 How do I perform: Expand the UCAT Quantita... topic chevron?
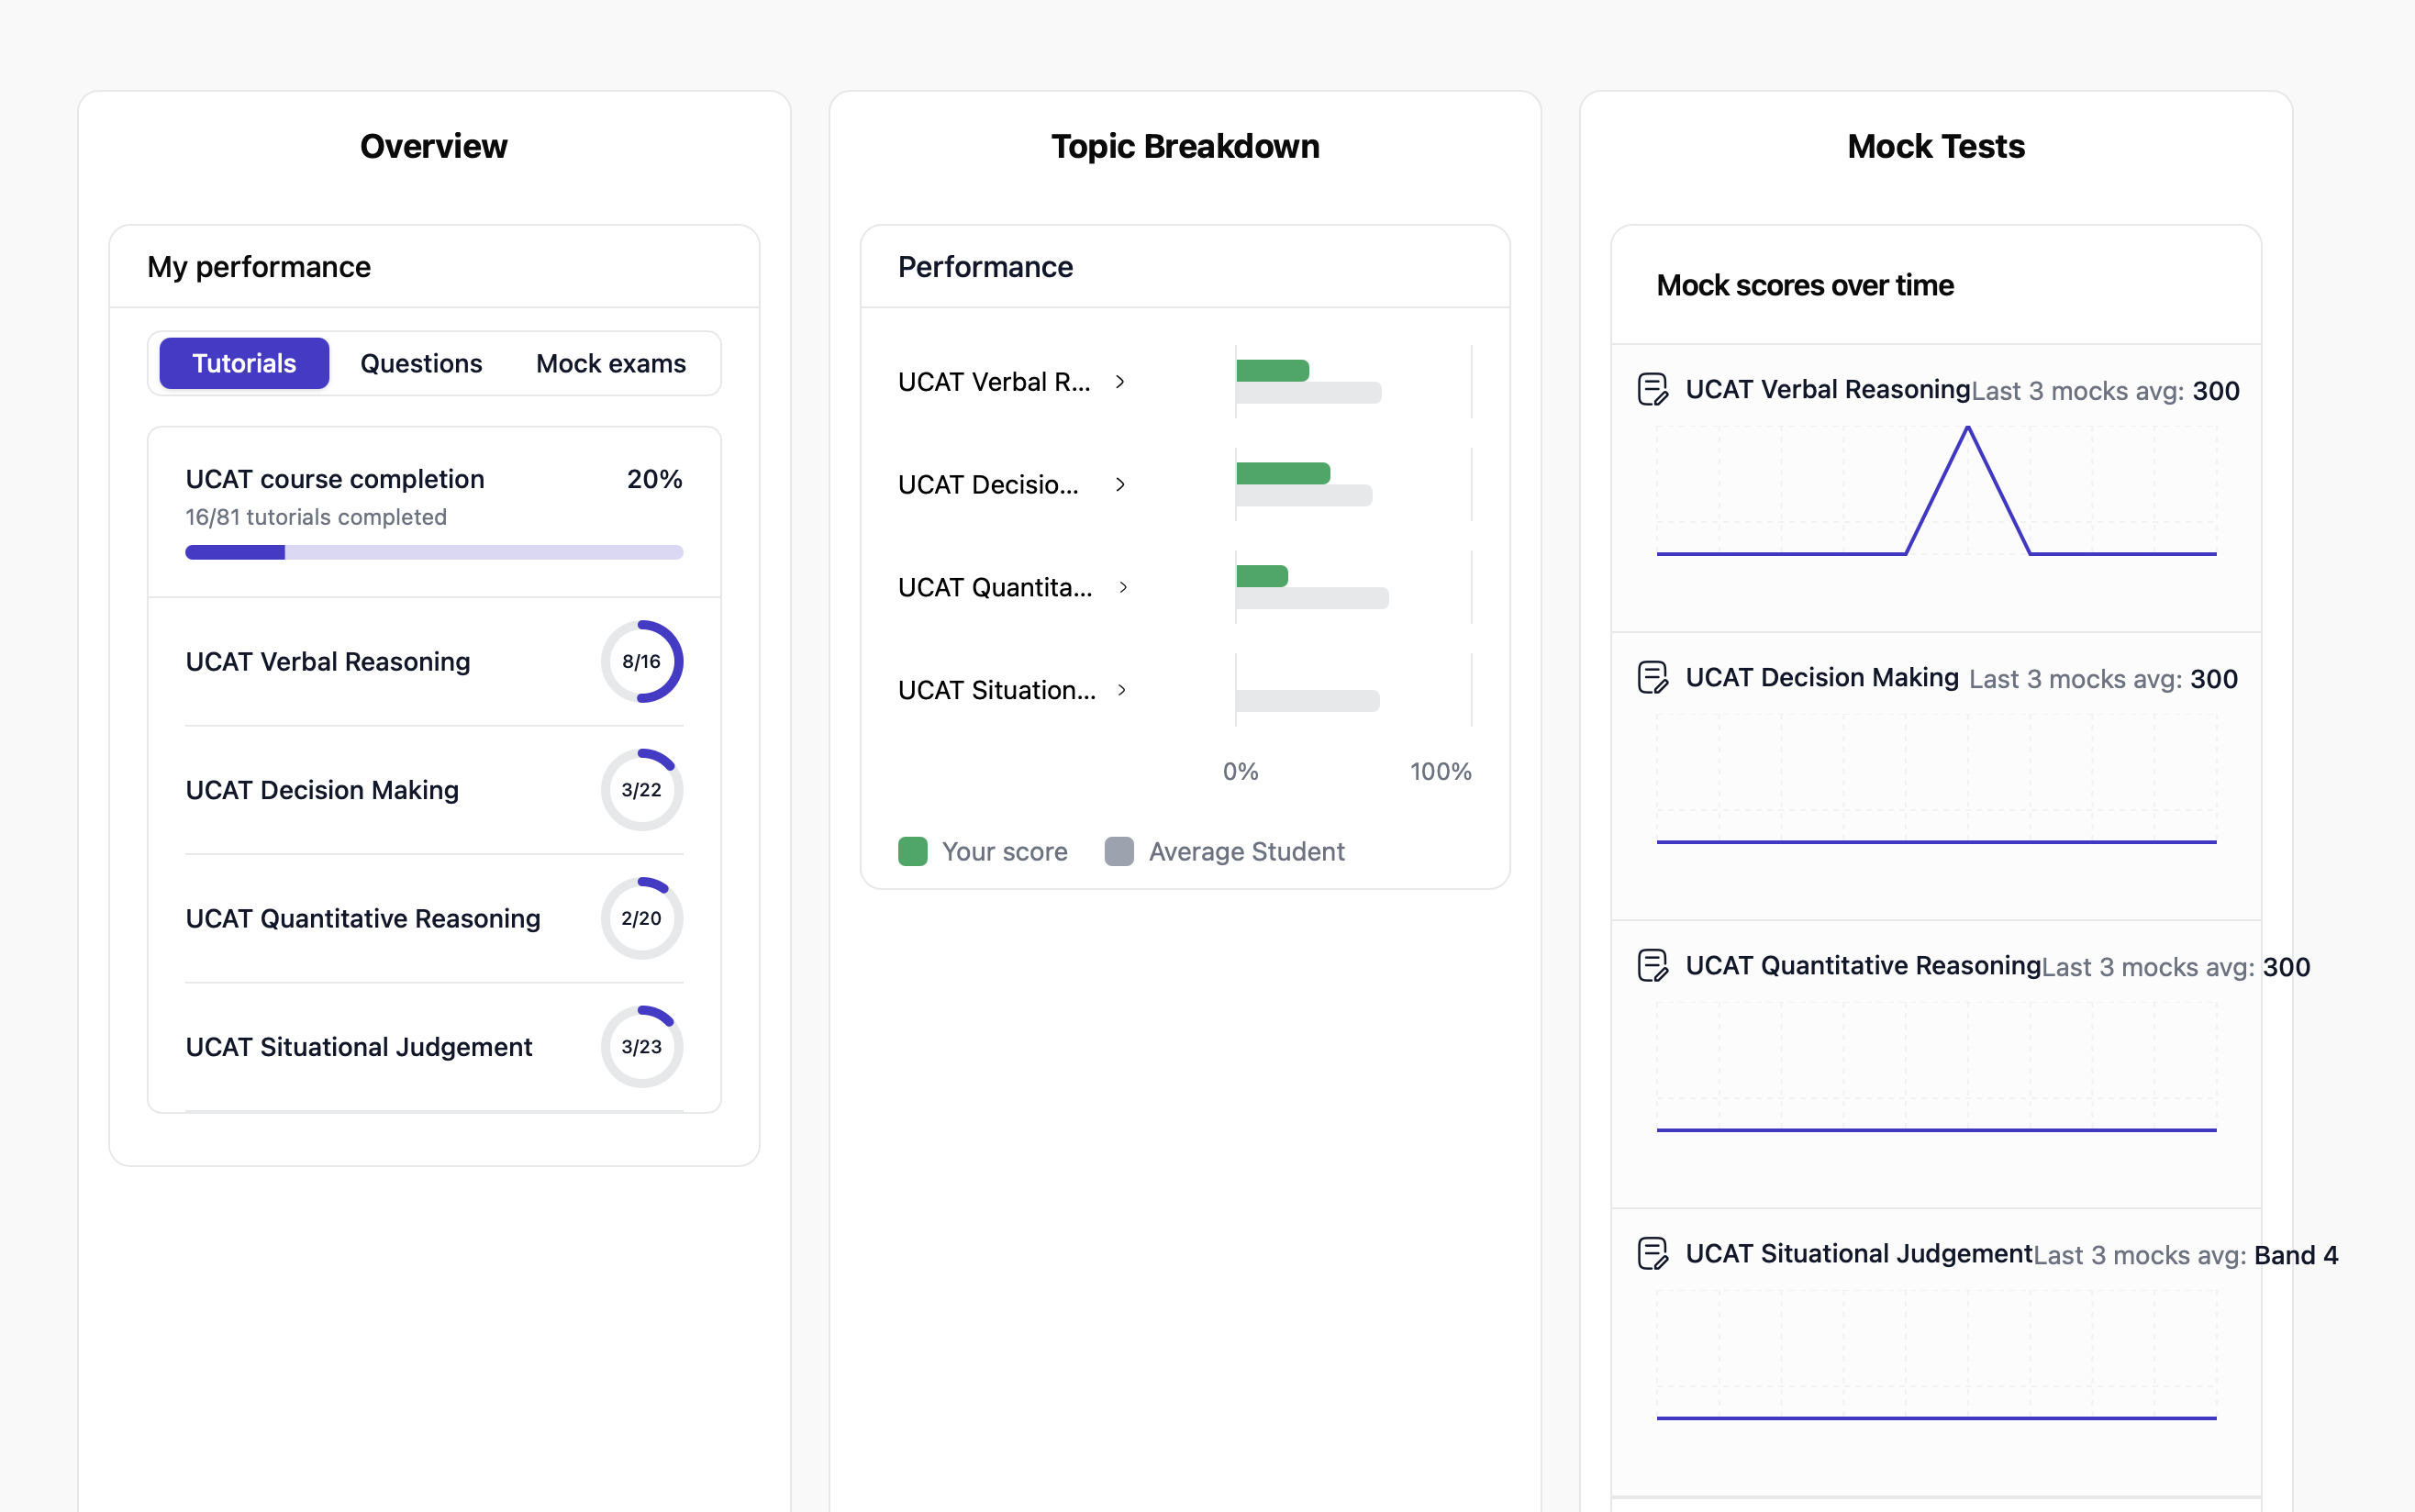(x=1123, y=587)
